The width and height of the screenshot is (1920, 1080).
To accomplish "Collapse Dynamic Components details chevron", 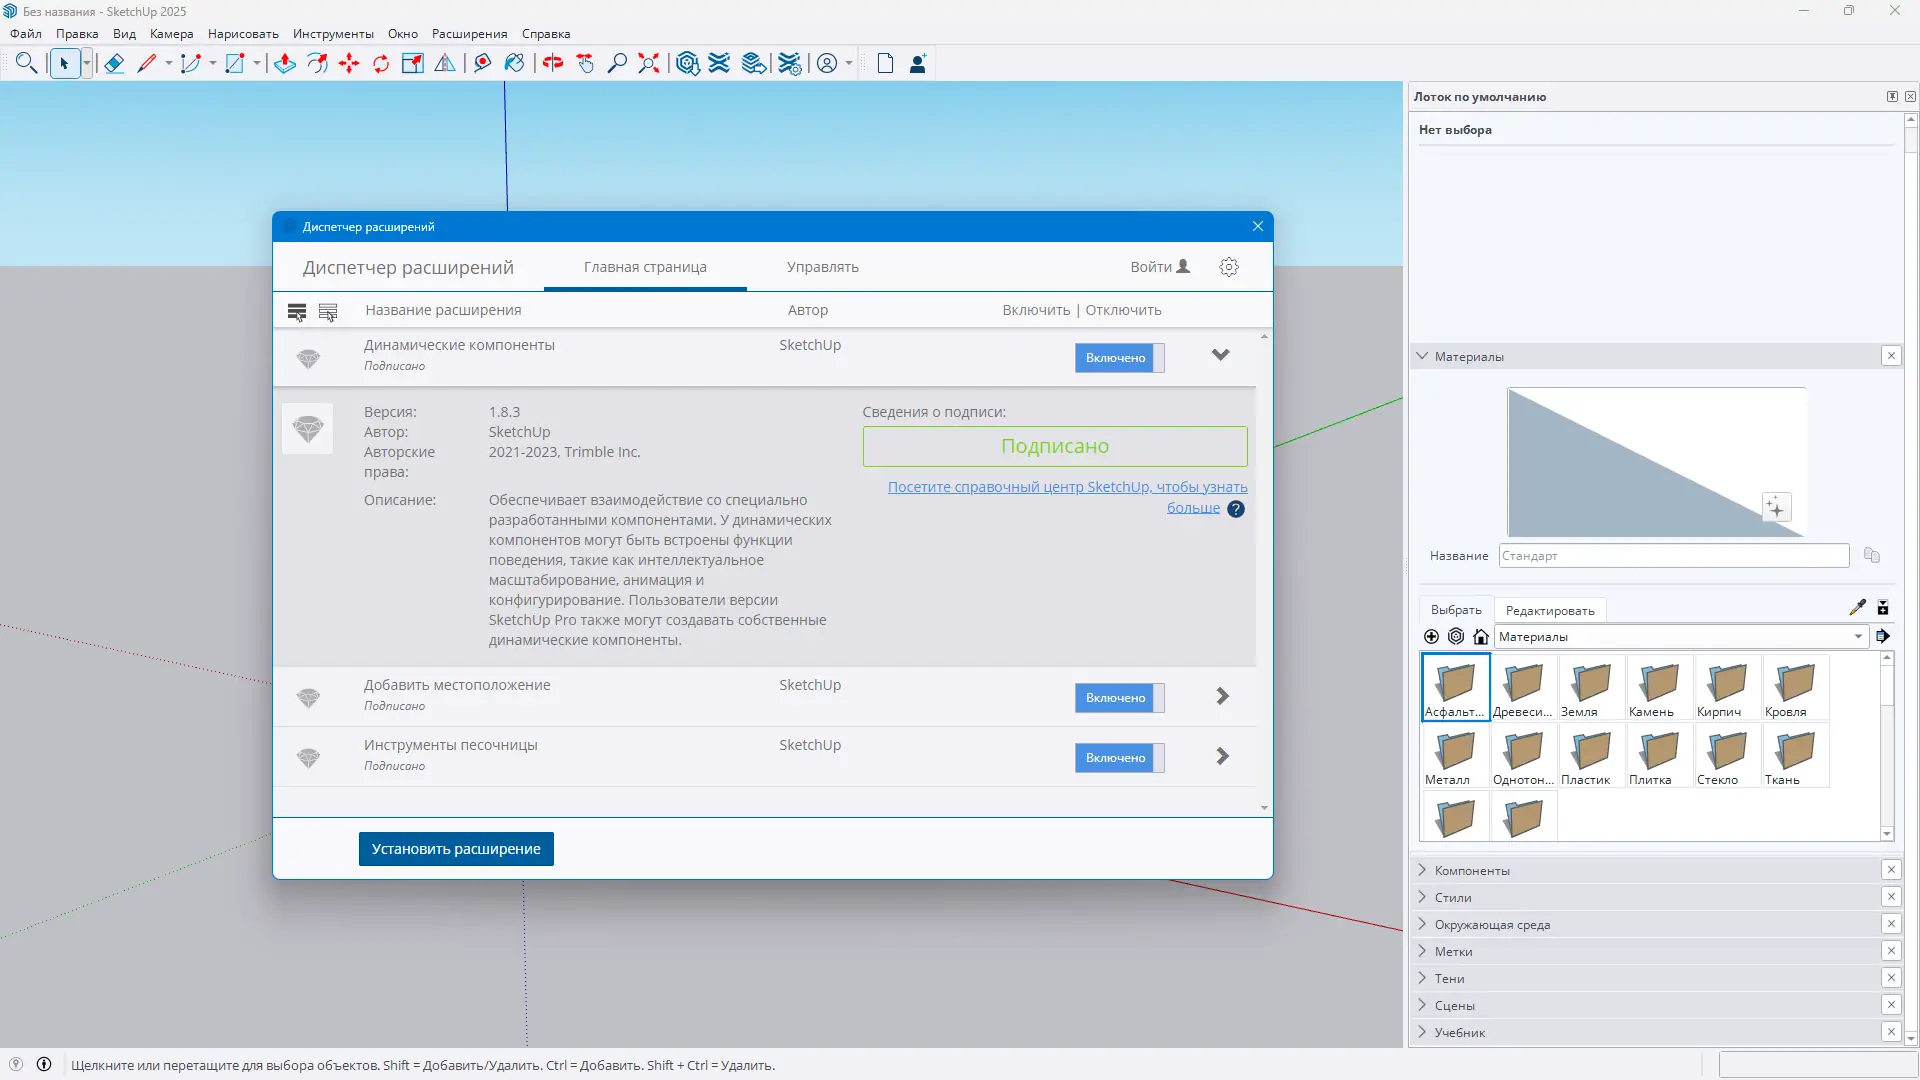I will (x=1220, y=355).
